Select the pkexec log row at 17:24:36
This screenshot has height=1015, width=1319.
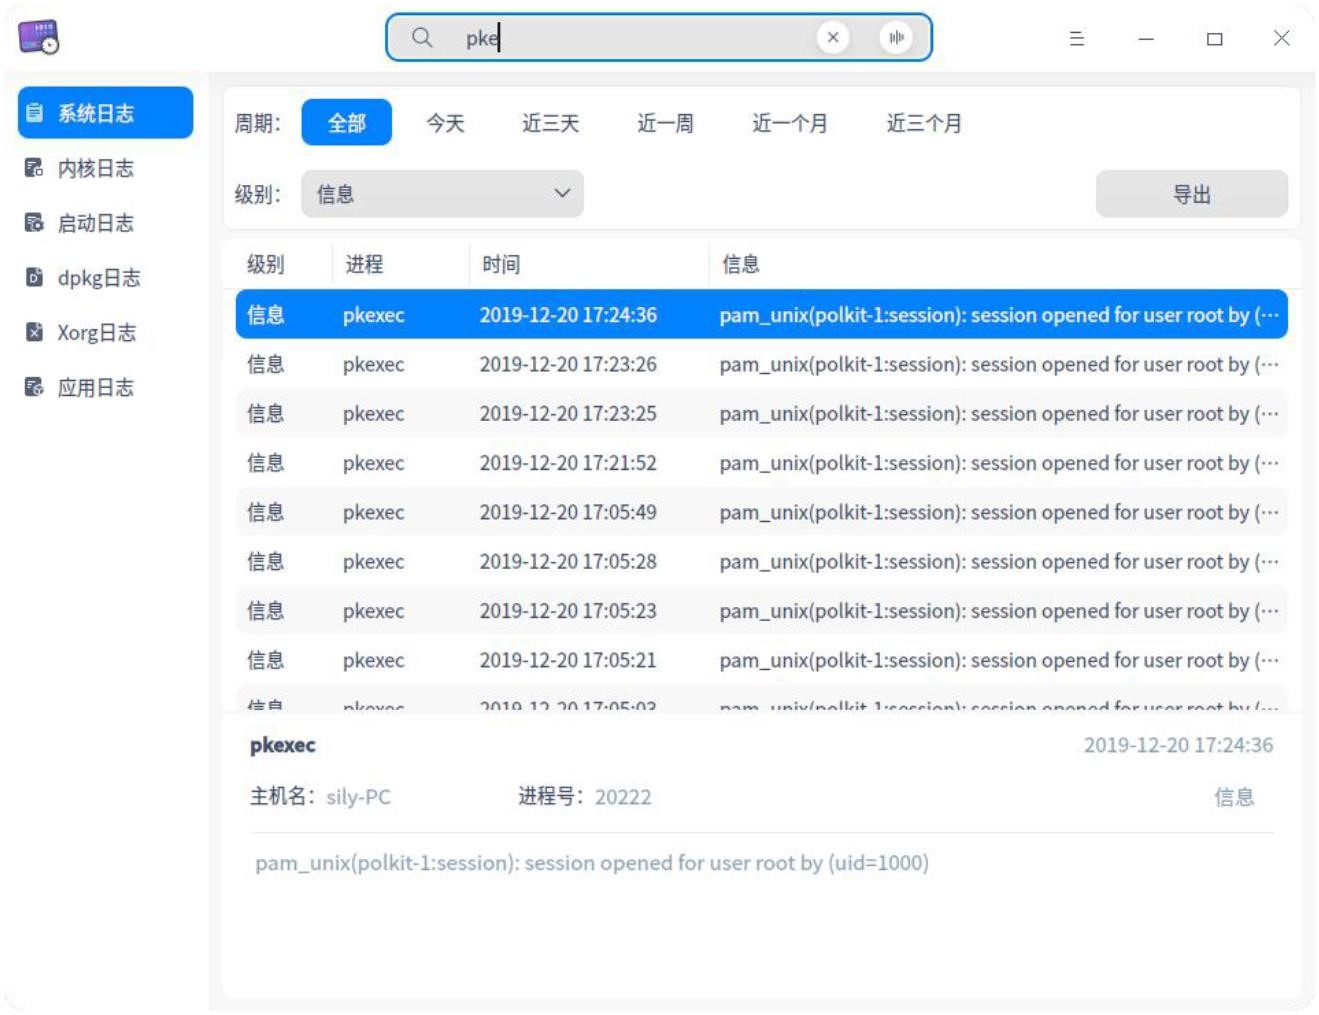[x=761, y=315]
